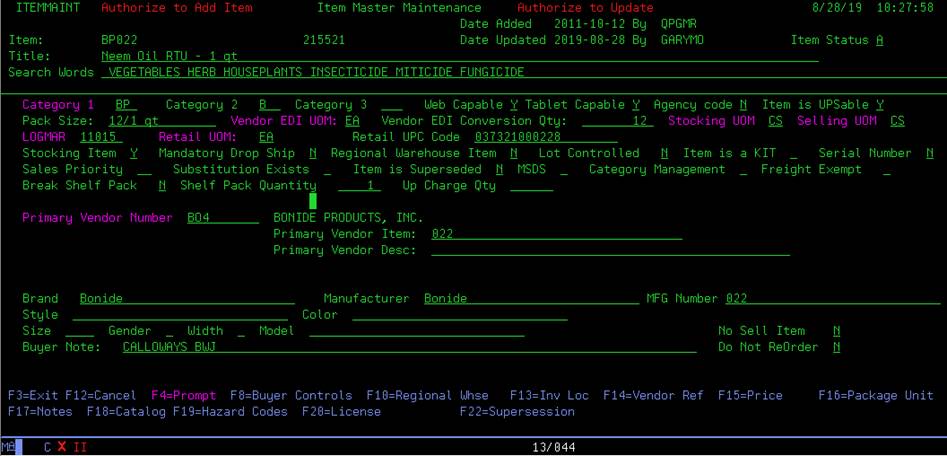
Task: Select the Primary Vendor Number field B04
Action: point(222,218)
